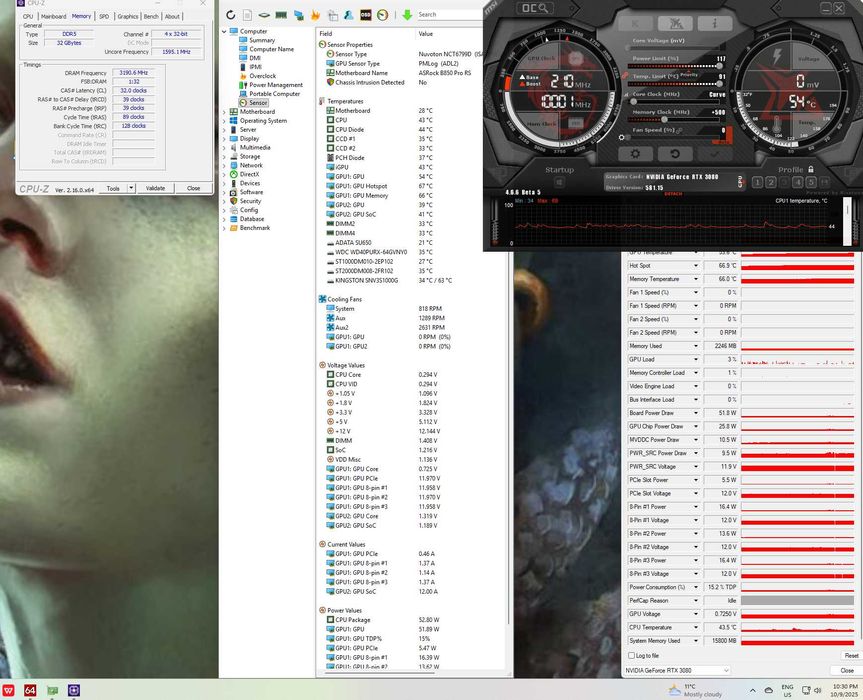Click the red 64 AIDA64 taskbar icon
This screenshot has width=863, height=700.
coord(30,690)
